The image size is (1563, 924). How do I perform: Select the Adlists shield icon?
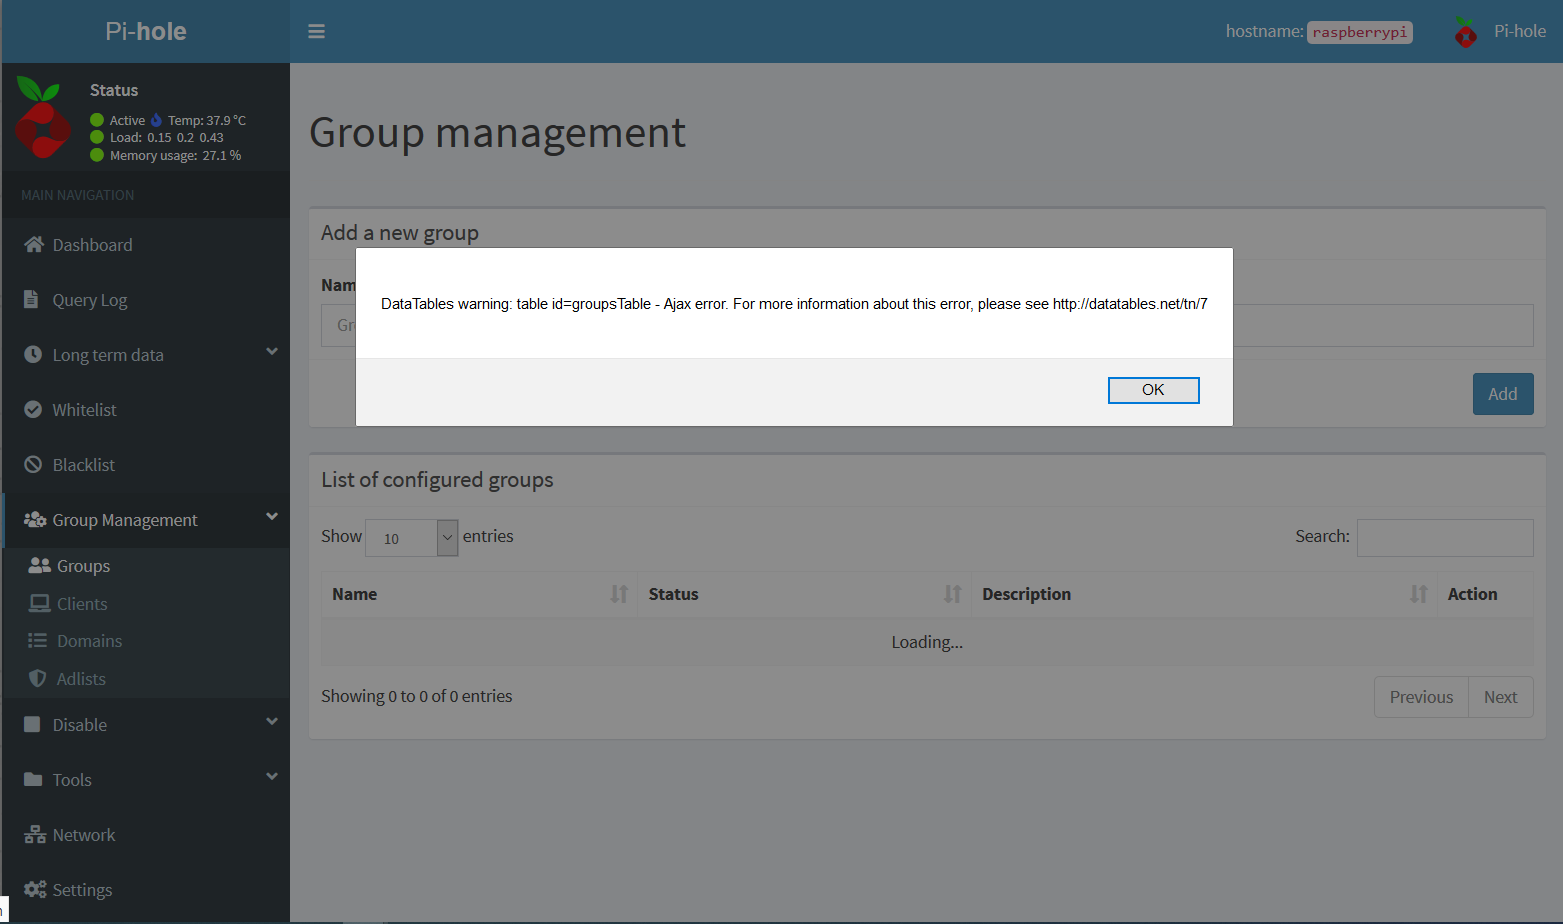[x=37, y=678]
